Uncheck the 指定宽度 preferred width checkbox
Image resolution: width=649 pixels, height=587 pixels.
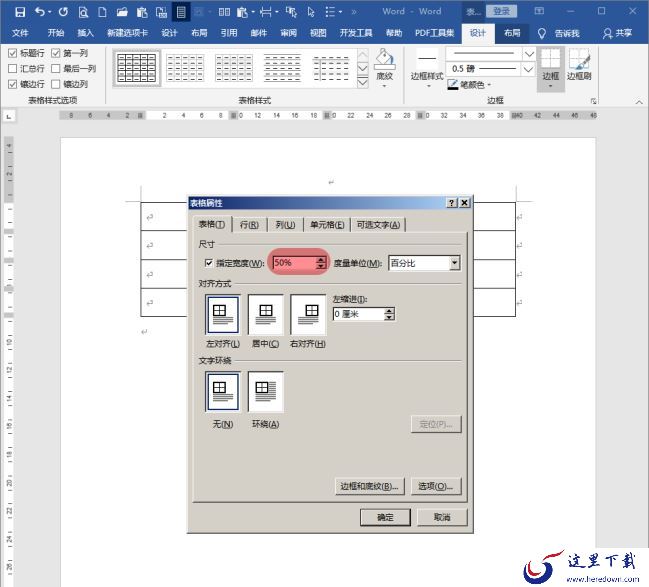coord(209,263)
